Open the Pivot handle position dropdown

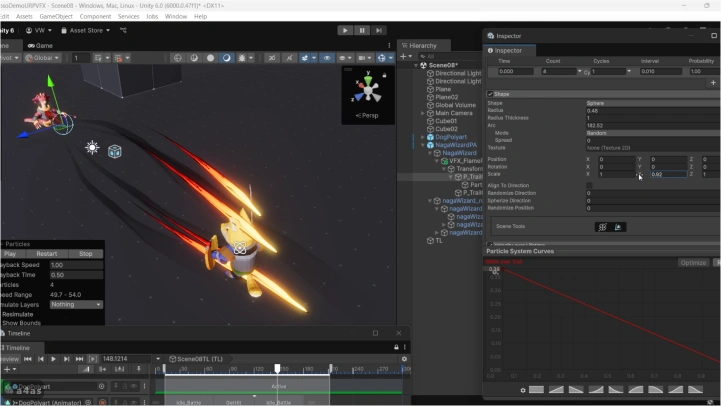pyautogui.click(x=10, y=58)
